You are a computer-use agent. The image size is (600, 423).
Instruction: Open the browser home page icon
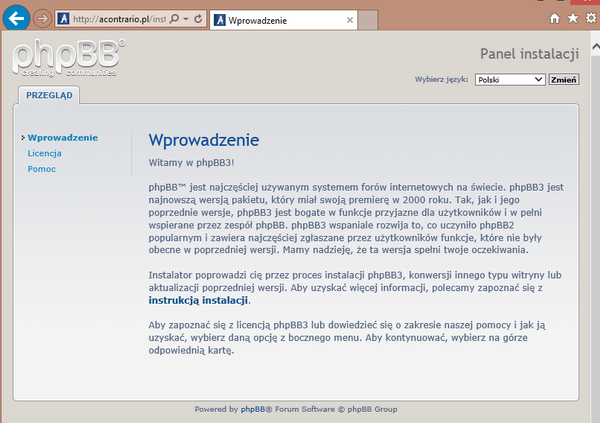pos(555,18)
